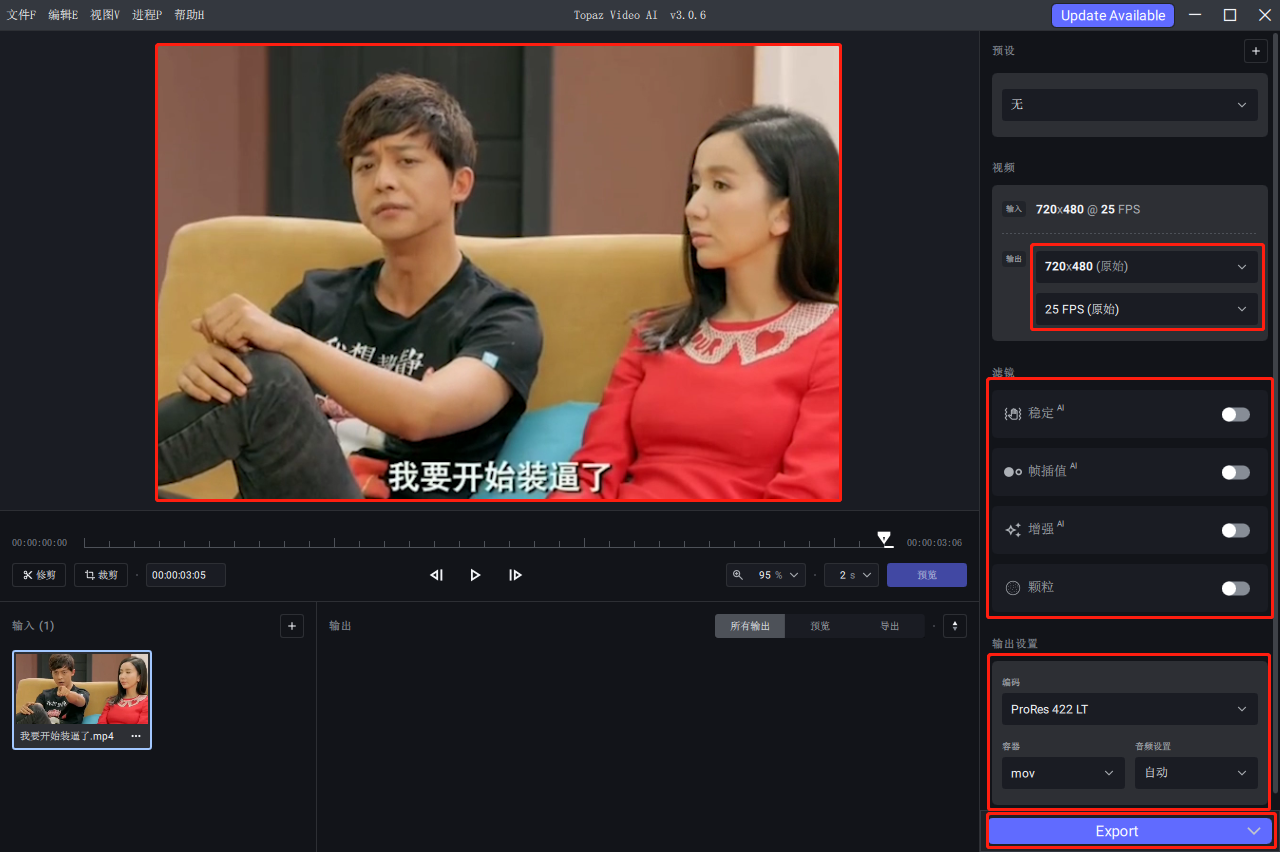The width and height of the screenshot is (1280, 852).
Task: Play the video preview
Action: click(x=476, y=575)
